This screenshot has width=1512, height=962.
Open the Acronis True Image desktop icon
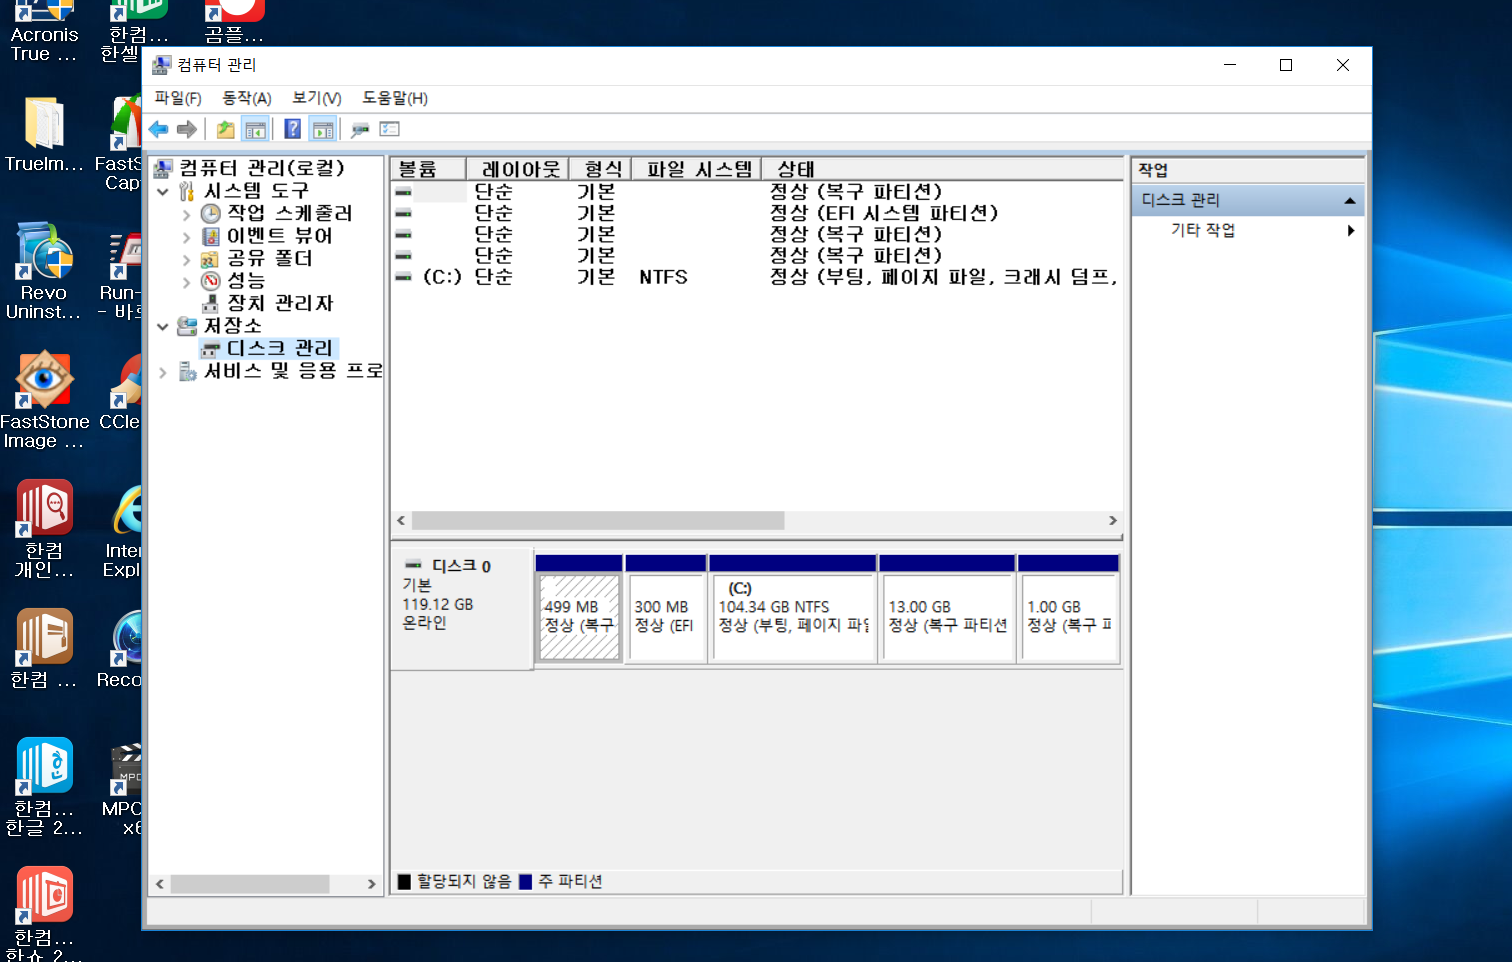(44, 30)
